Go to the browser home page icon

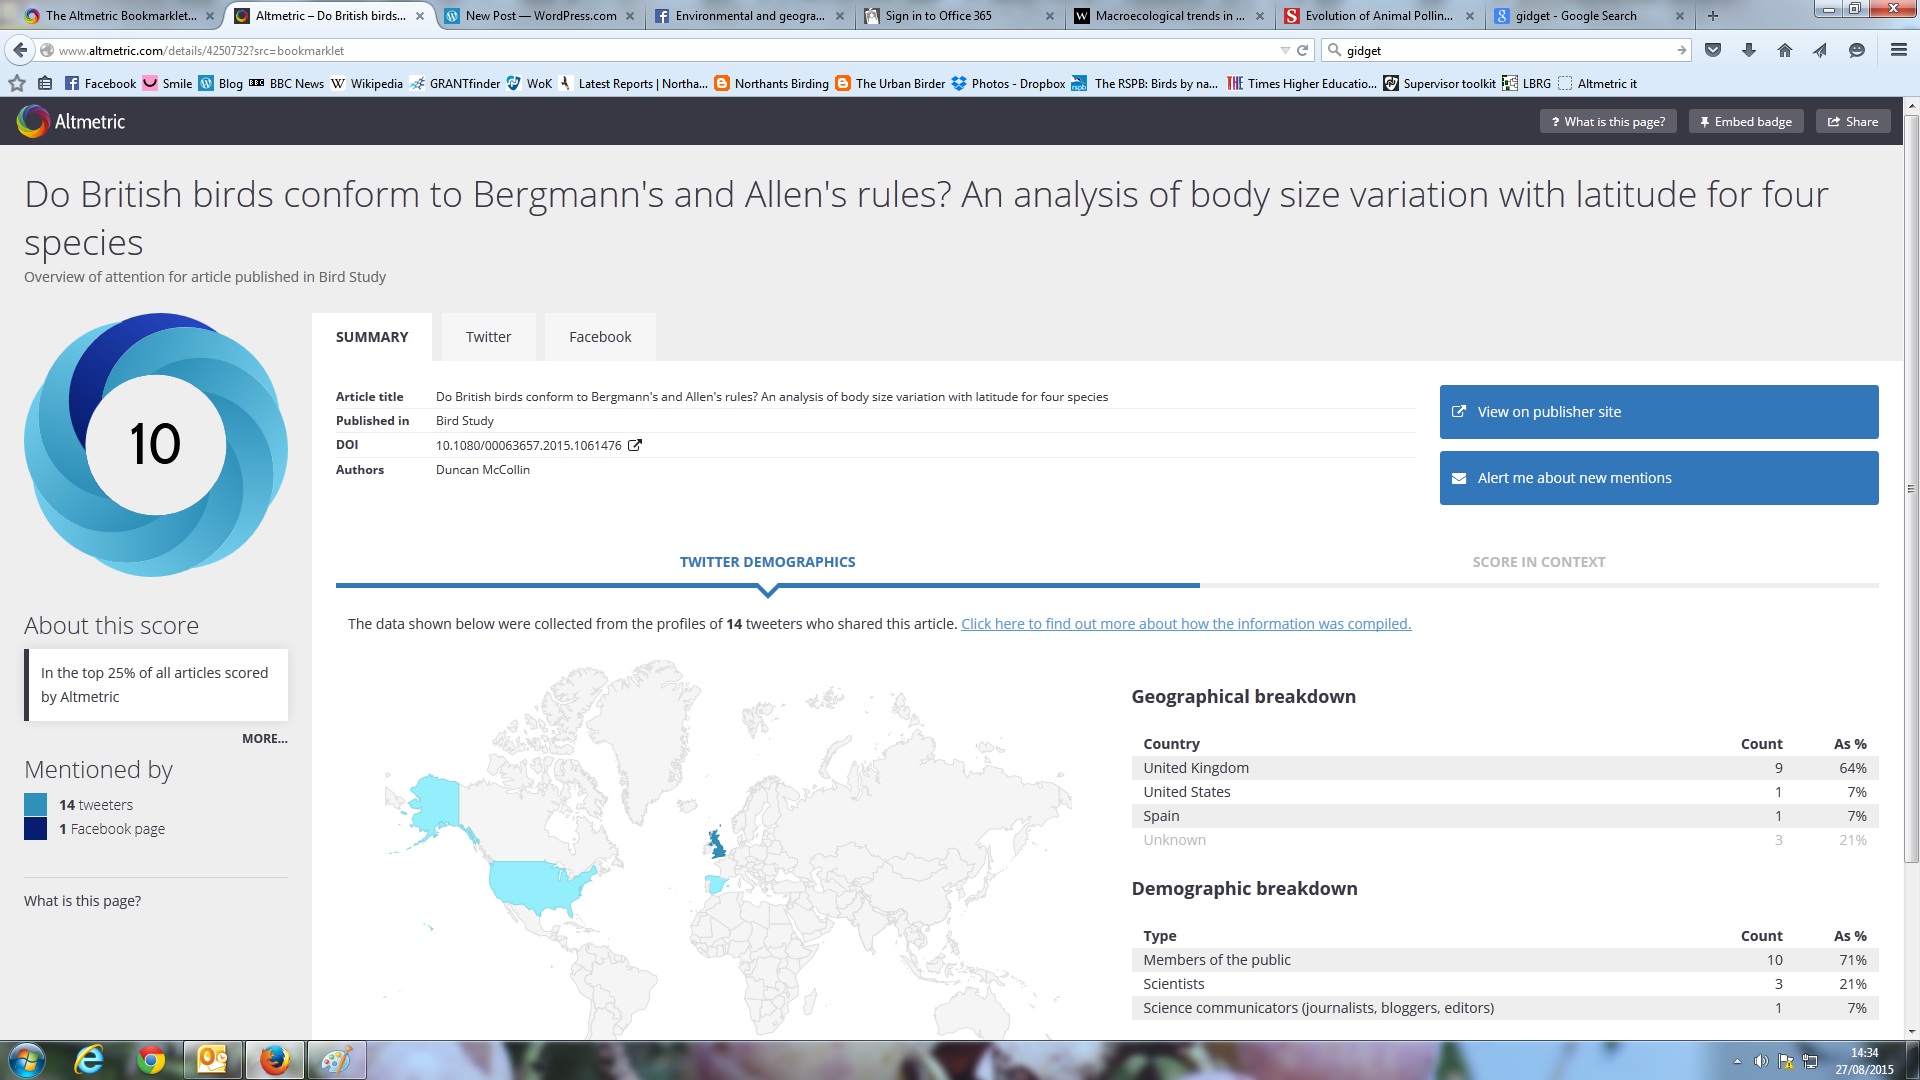(x=1785, y=50)
